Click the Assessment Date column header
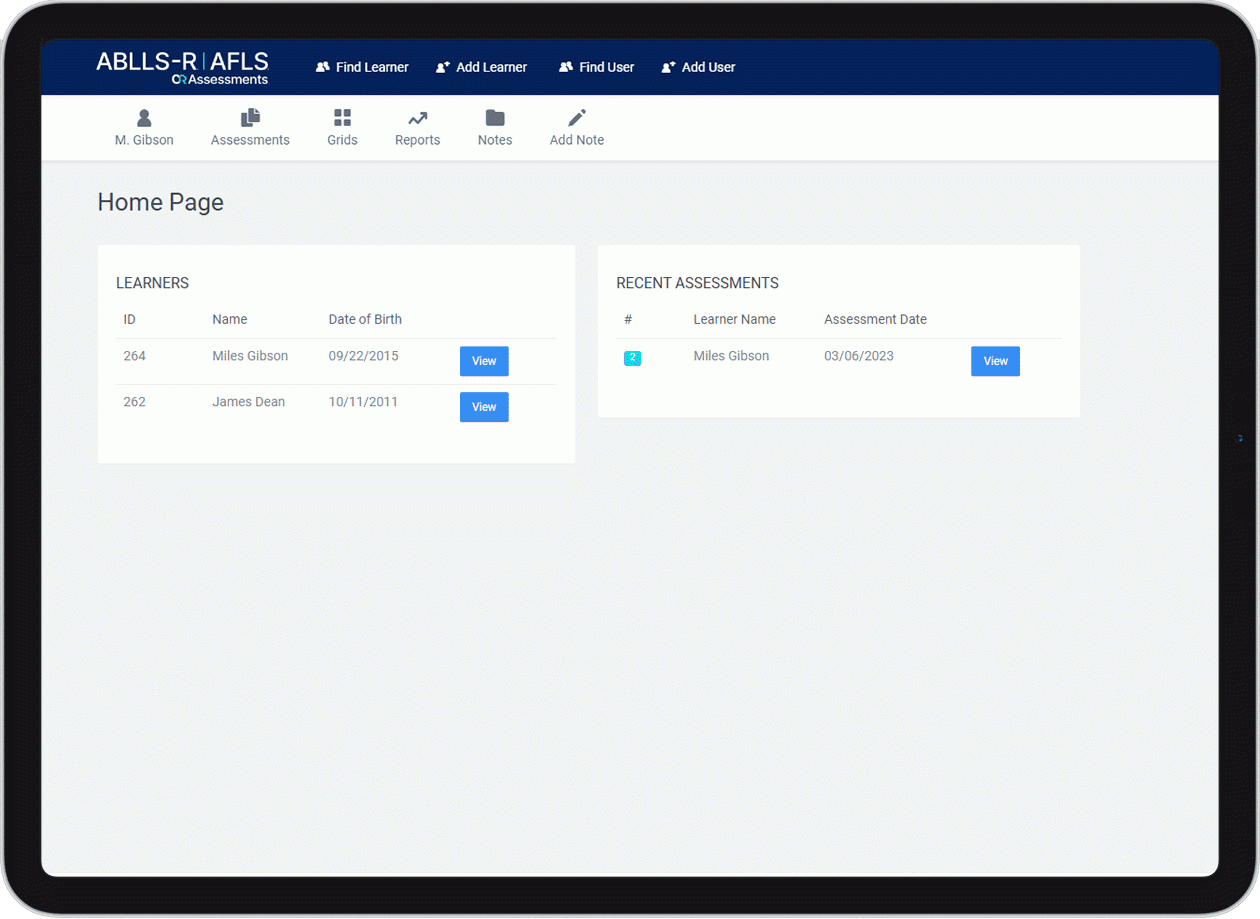The image size is (1260, 919). coord(875,319)
